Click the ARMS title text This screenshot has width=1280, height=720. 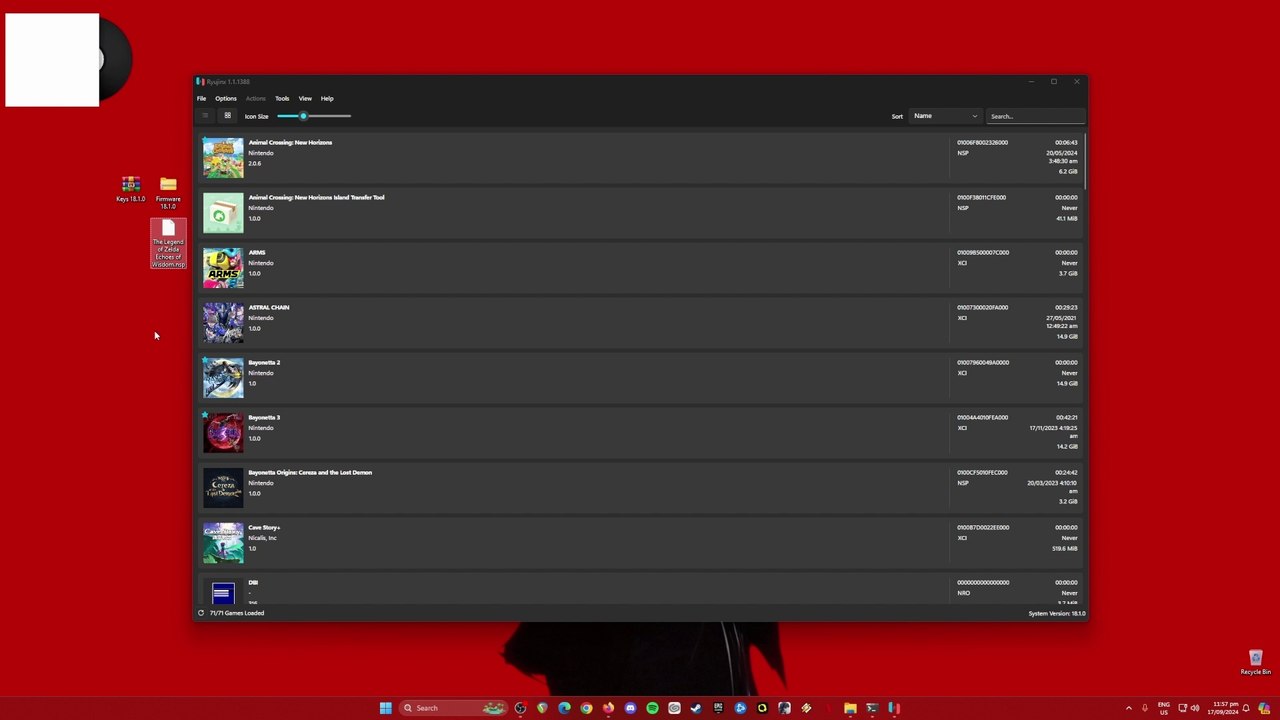point(257,253)
